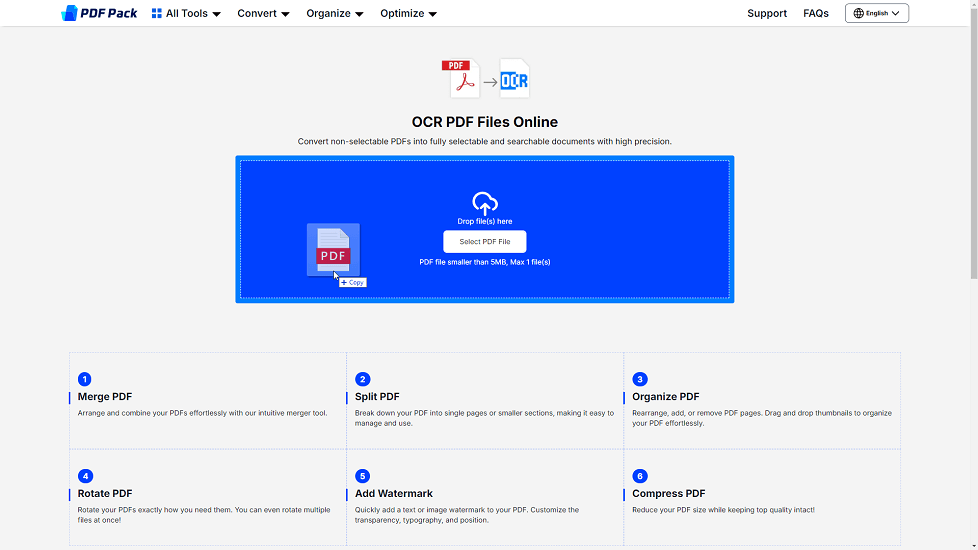This screenshot has height=550, width=978.
Task: Open the Optimize dropdown menu
Action: [408, 14]
